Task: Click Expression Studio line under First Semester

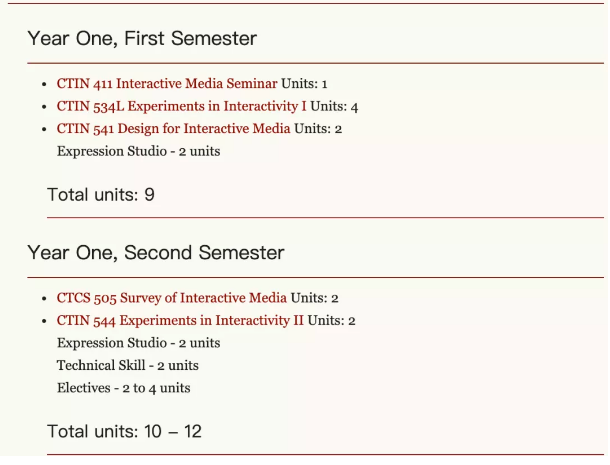Action: coord(138,151)
